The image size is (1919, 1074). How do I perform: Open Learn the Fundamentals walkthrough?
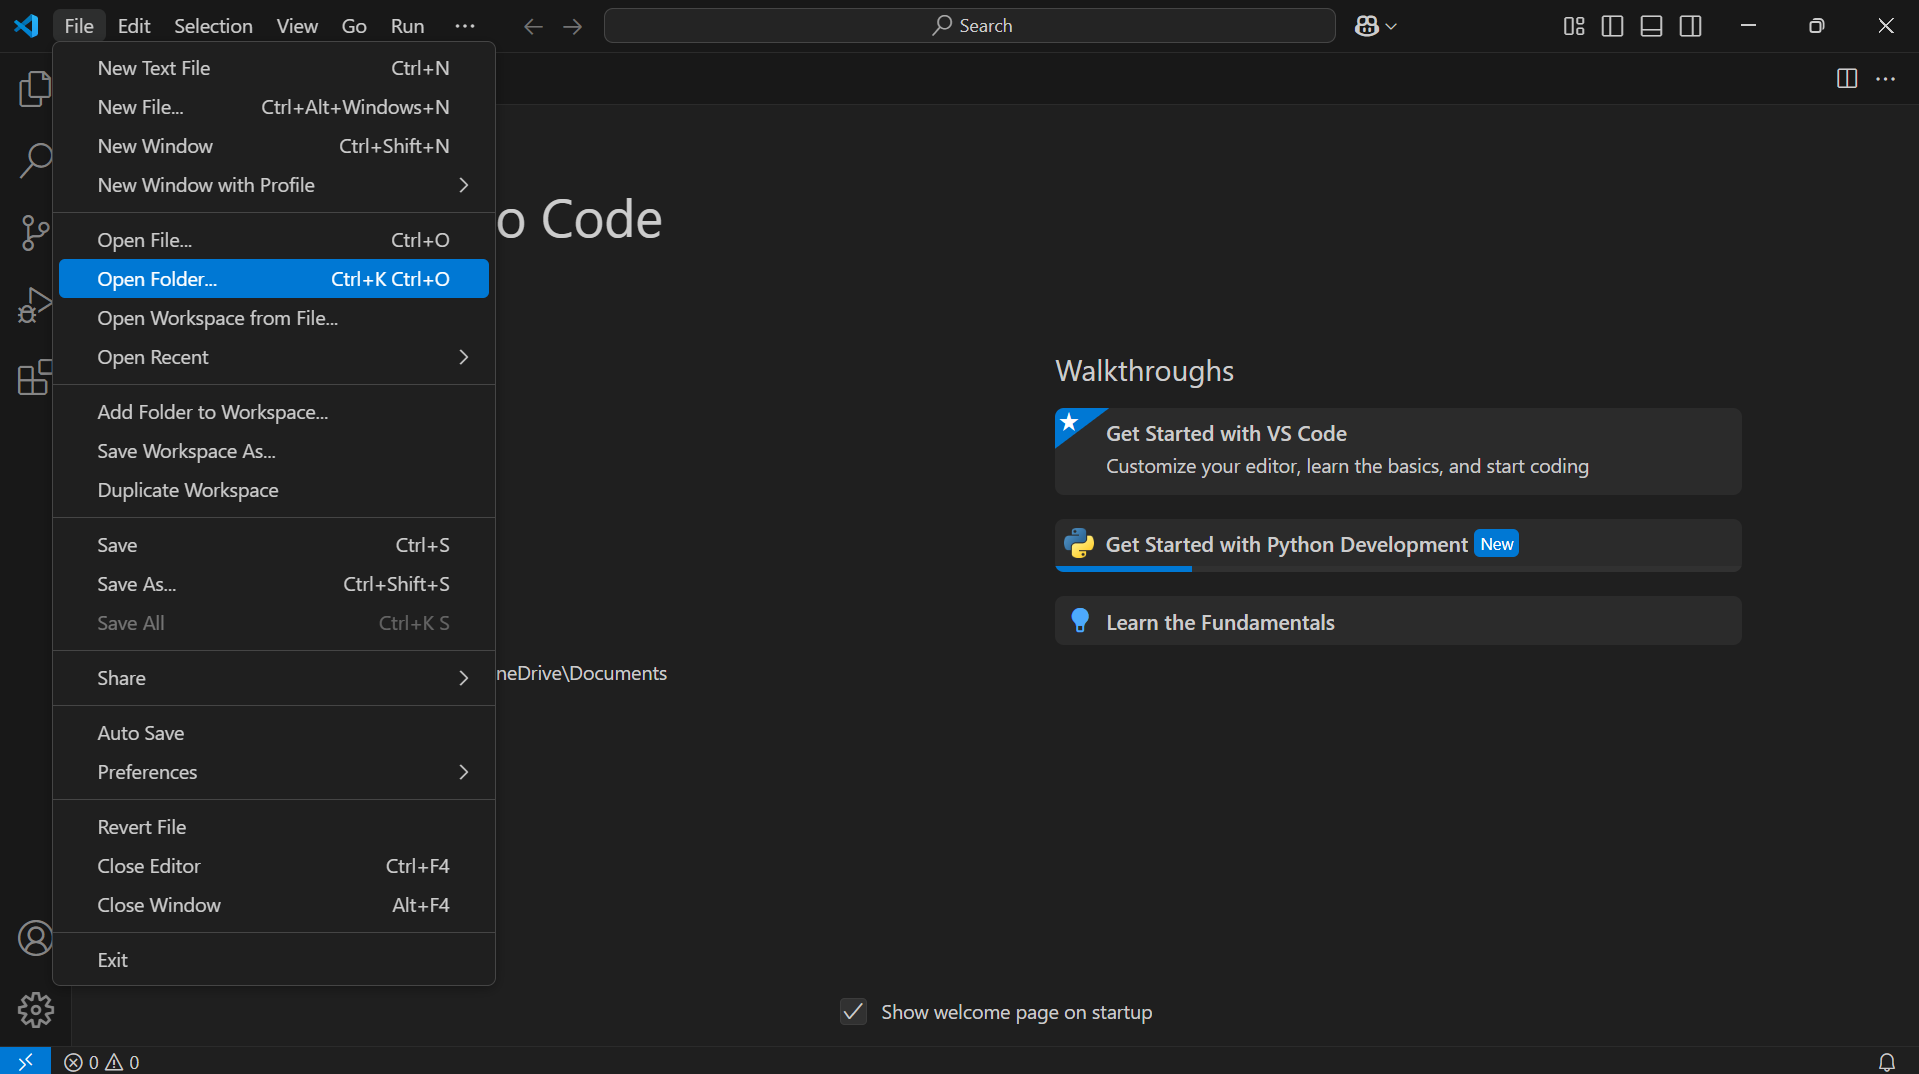1397,621
